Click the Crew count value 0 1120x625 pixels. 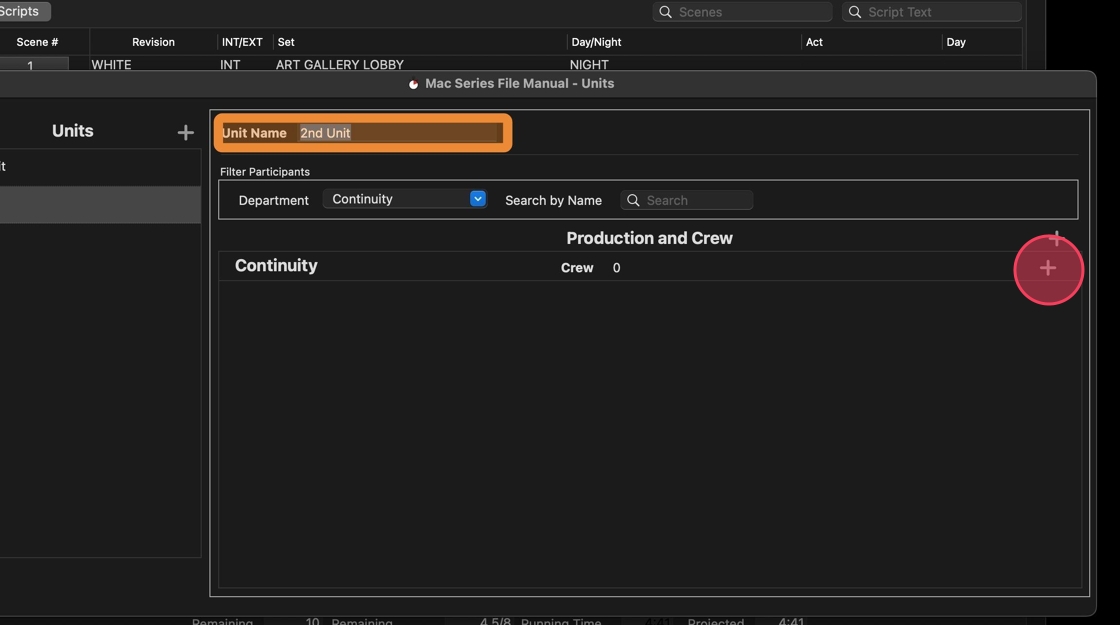[x=616, y=268]
